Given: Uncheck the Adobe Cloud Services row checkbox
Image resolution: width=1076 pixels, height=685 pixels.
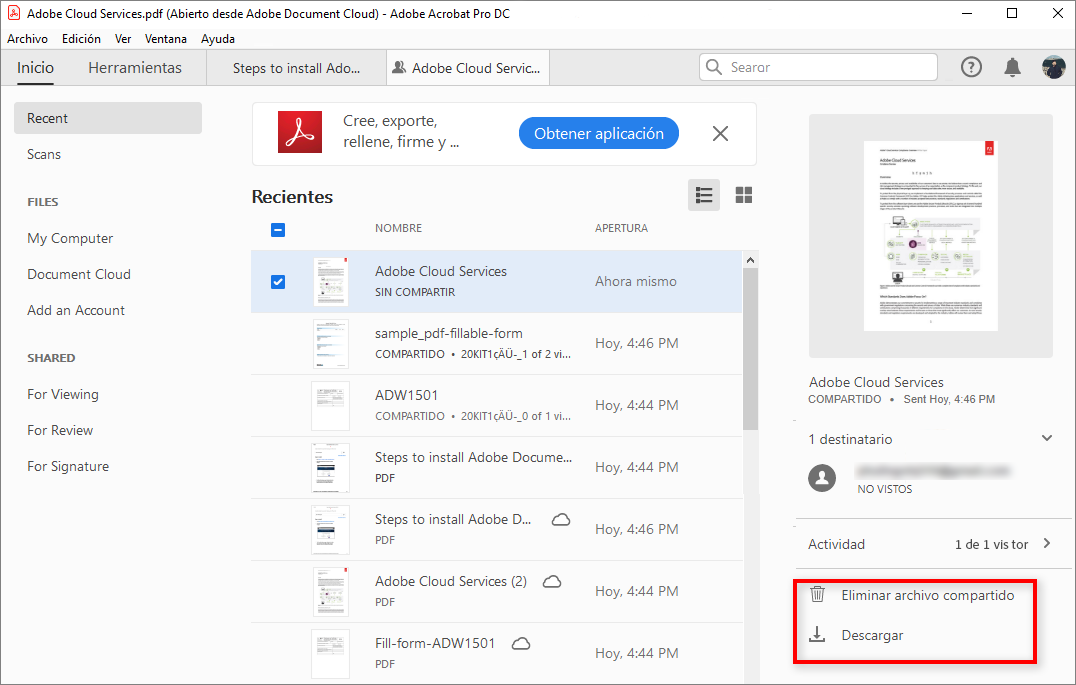Looking at the screenshot, I should [278, 281].
